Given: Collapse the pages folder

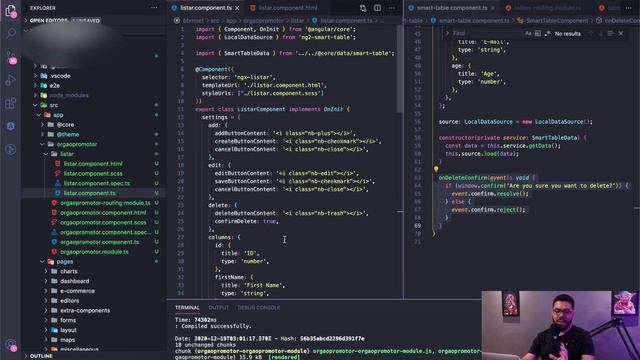Looking at the screenshot, I should [x=64, y=262].
